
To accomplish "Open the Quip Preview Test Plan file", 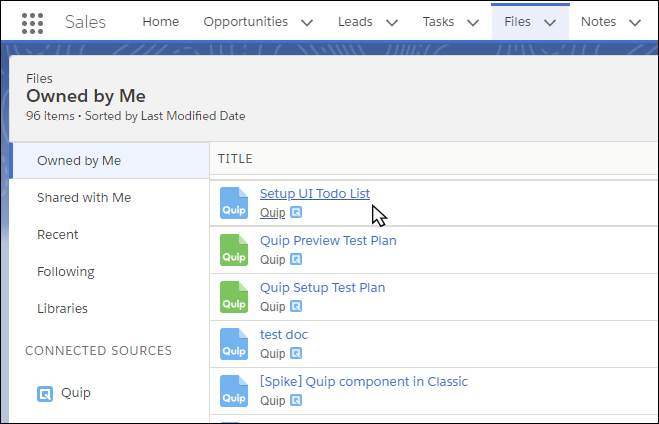I will point(328,241).
